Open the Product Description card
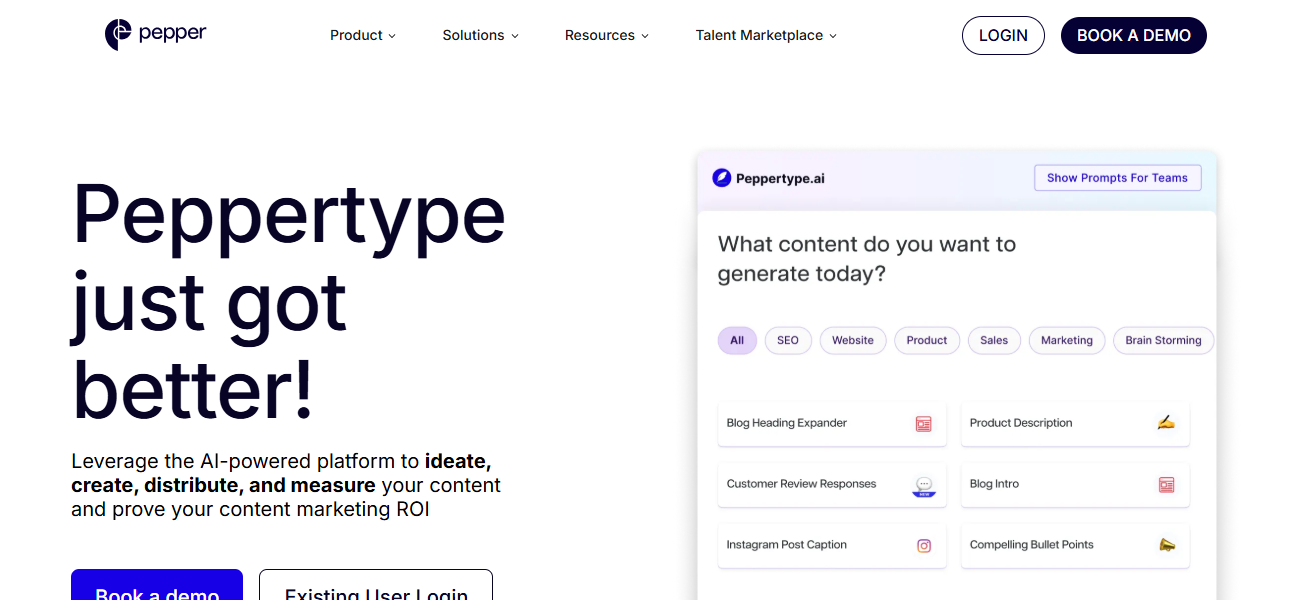Screen dimensions: 1312x600 point(1075,424)
